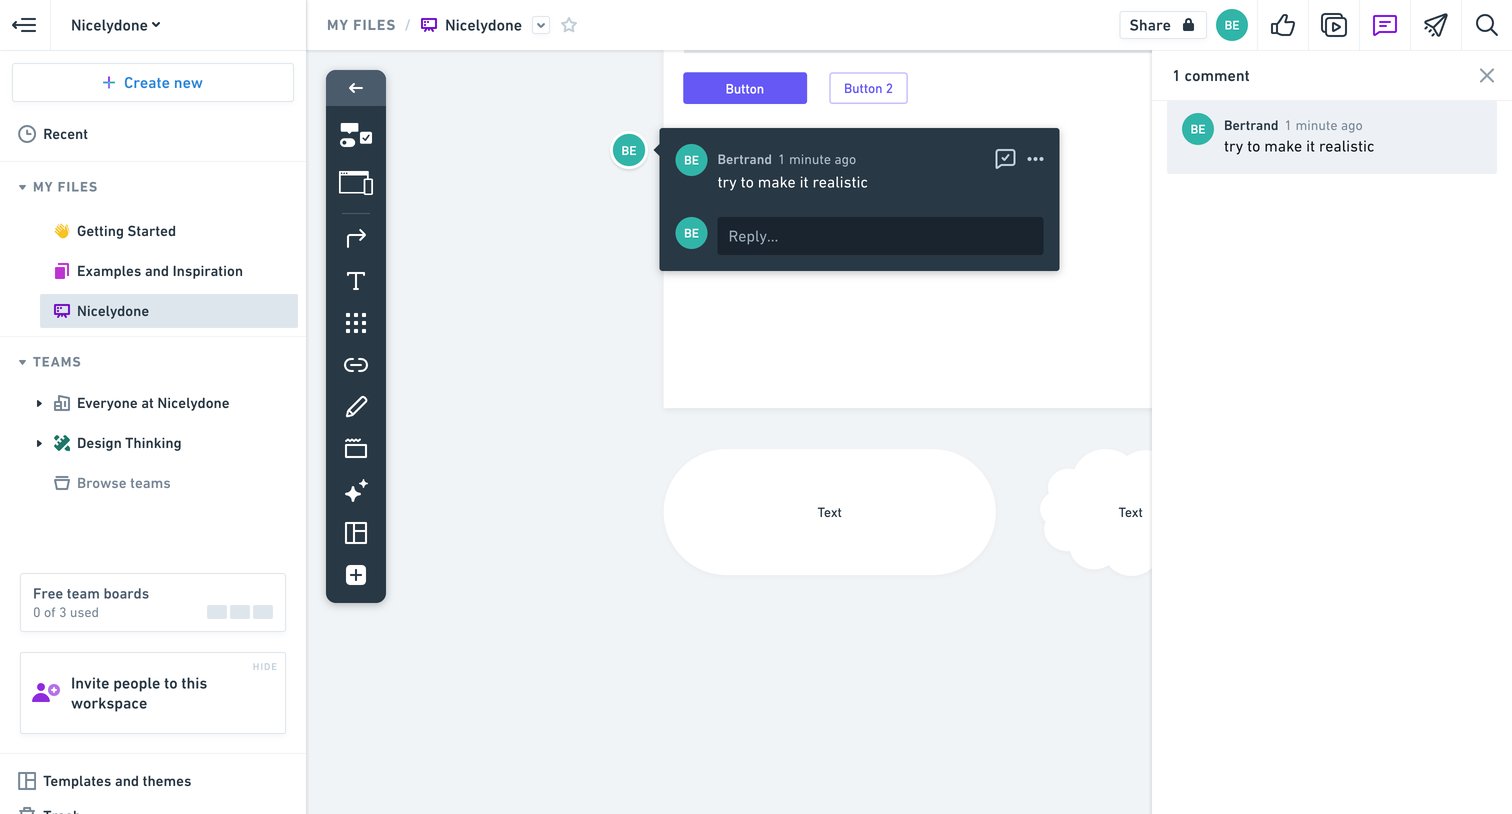Click the Button 2 outlined button
The height and width of the screenshot is (814, 1512).
(x=868, y=88)
